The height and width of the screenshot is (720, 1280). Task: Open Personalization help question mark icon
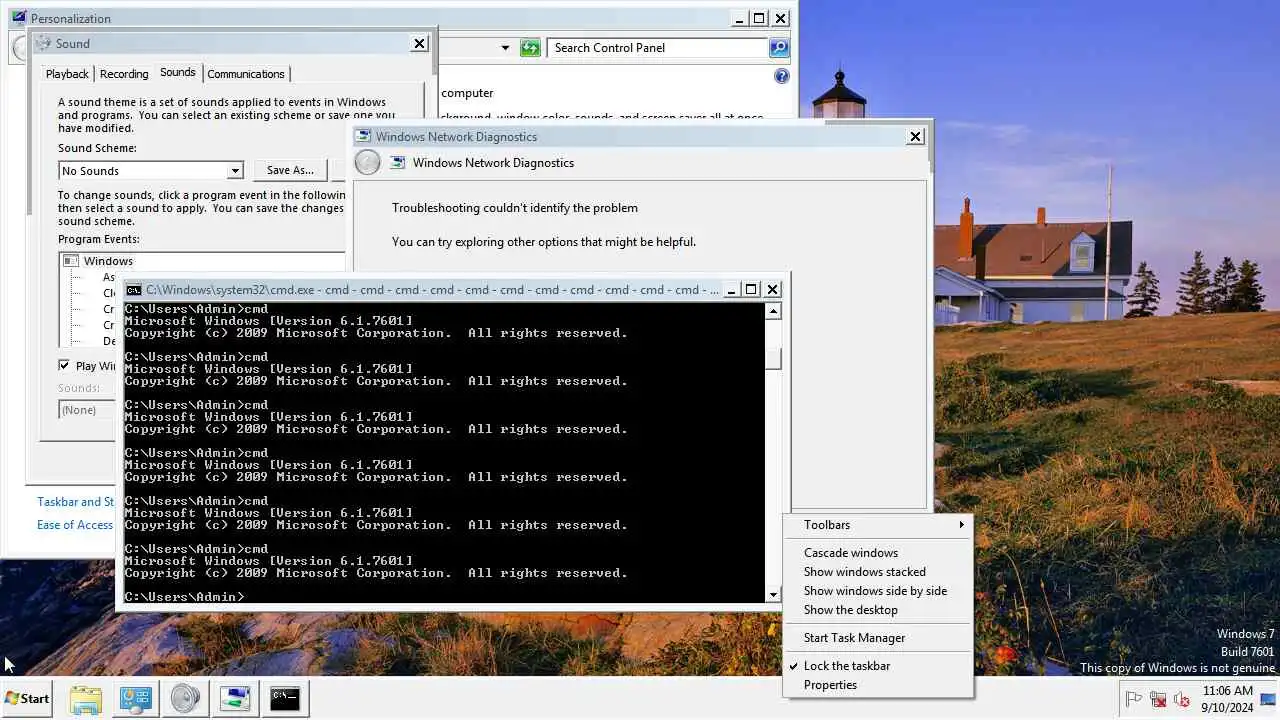tap(782, 76)
